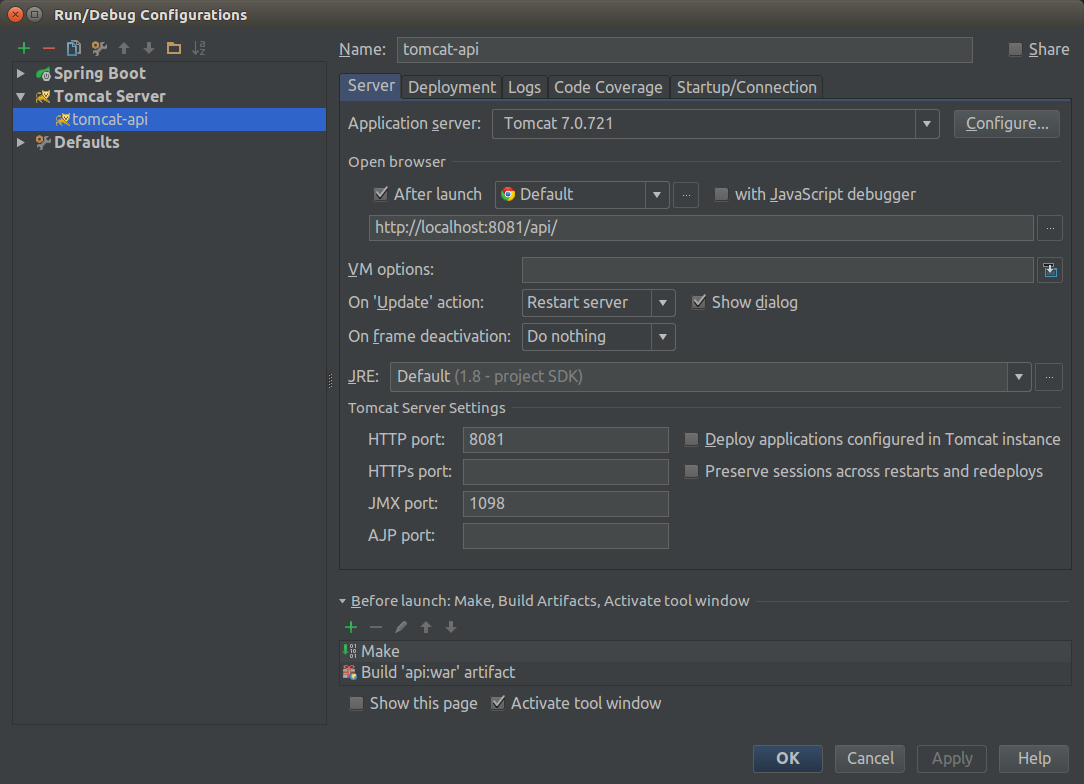The height and width of the screenshot is (784, 1084).
Task: Switch to the Deployment tab
Action: 451,87
